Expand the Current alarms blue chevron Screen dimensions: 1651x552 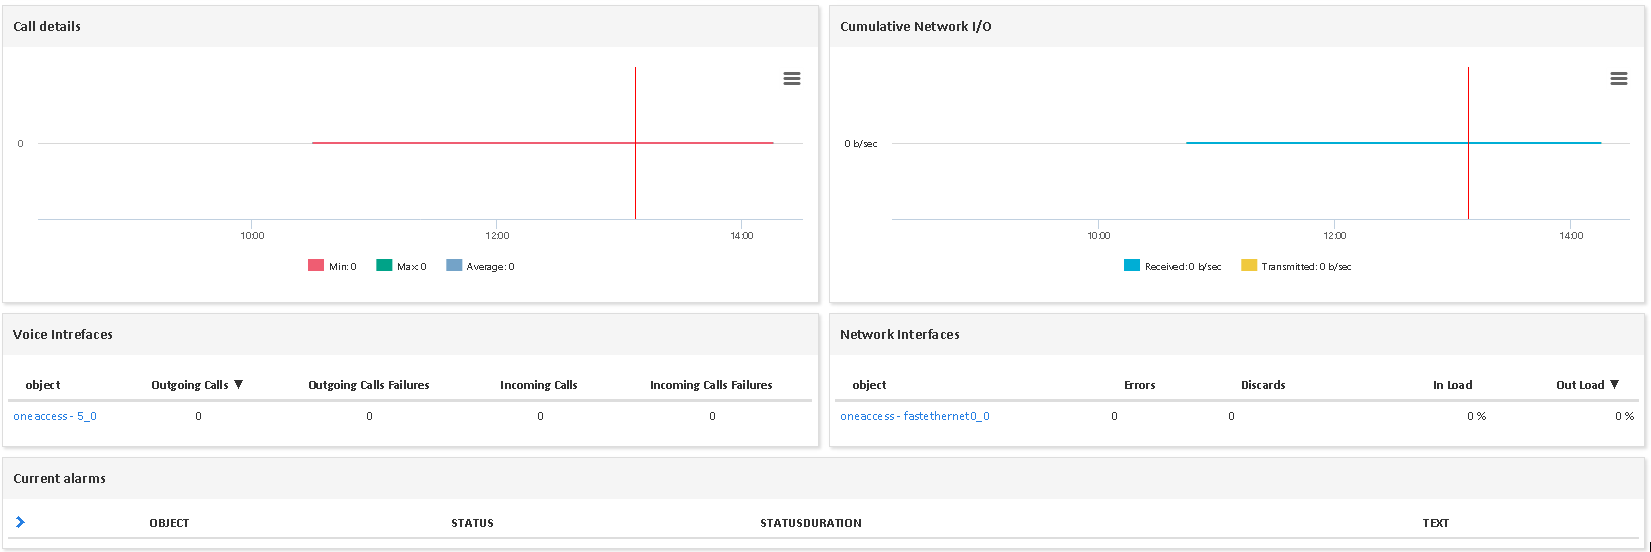tap(20, 522)
